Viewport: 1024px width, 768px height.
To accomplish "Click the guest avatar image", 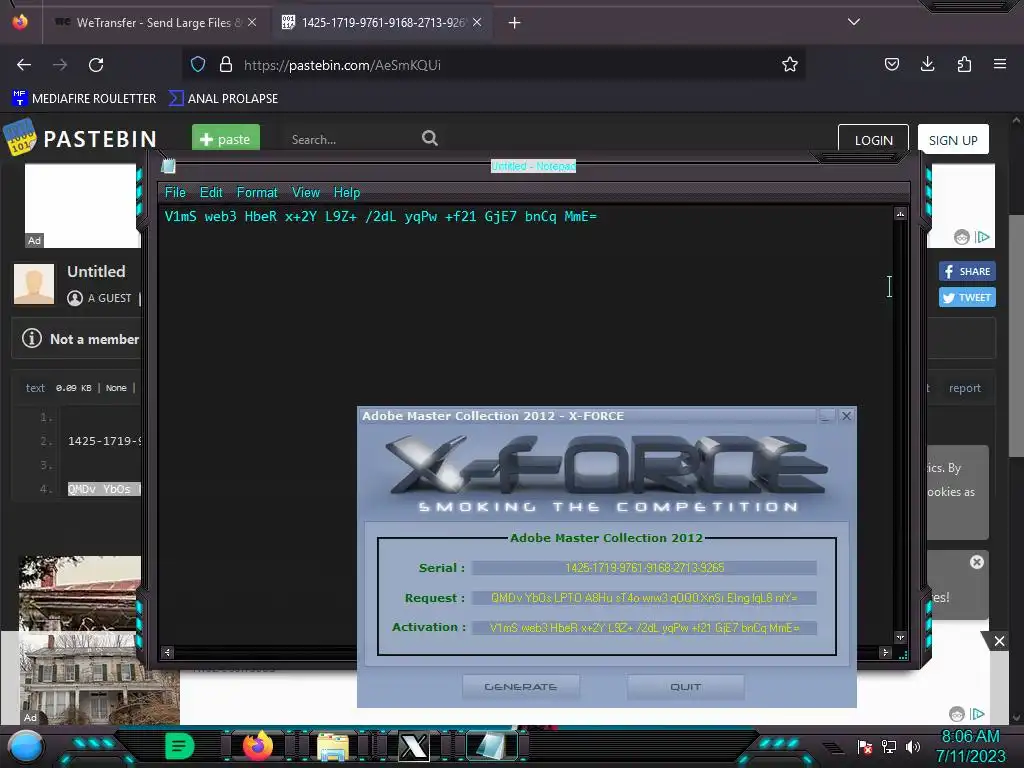I will click(34, 284).
